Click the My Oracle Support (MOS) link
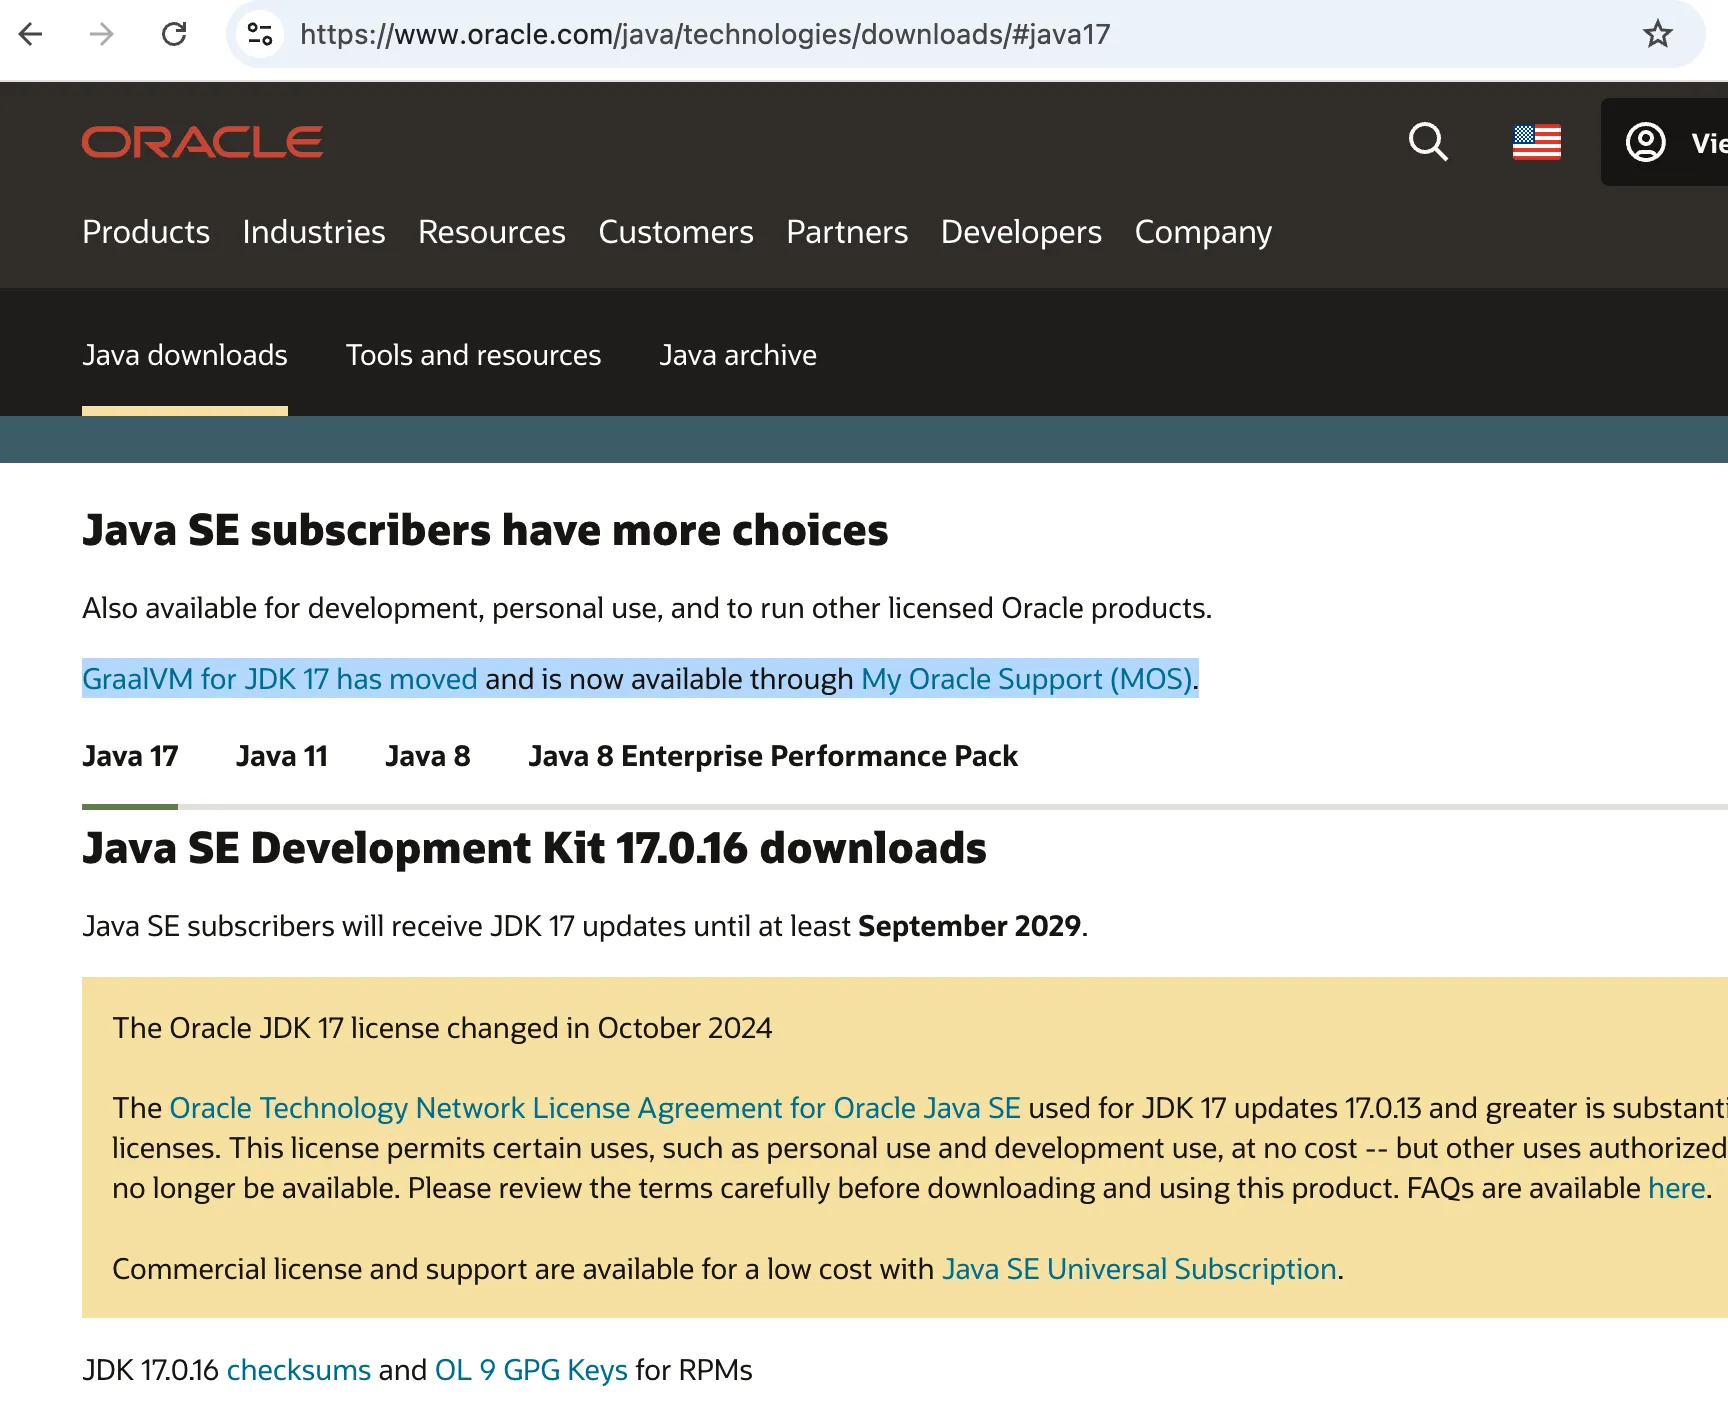The image size is (1728, 1428). tap(1025, 679)
